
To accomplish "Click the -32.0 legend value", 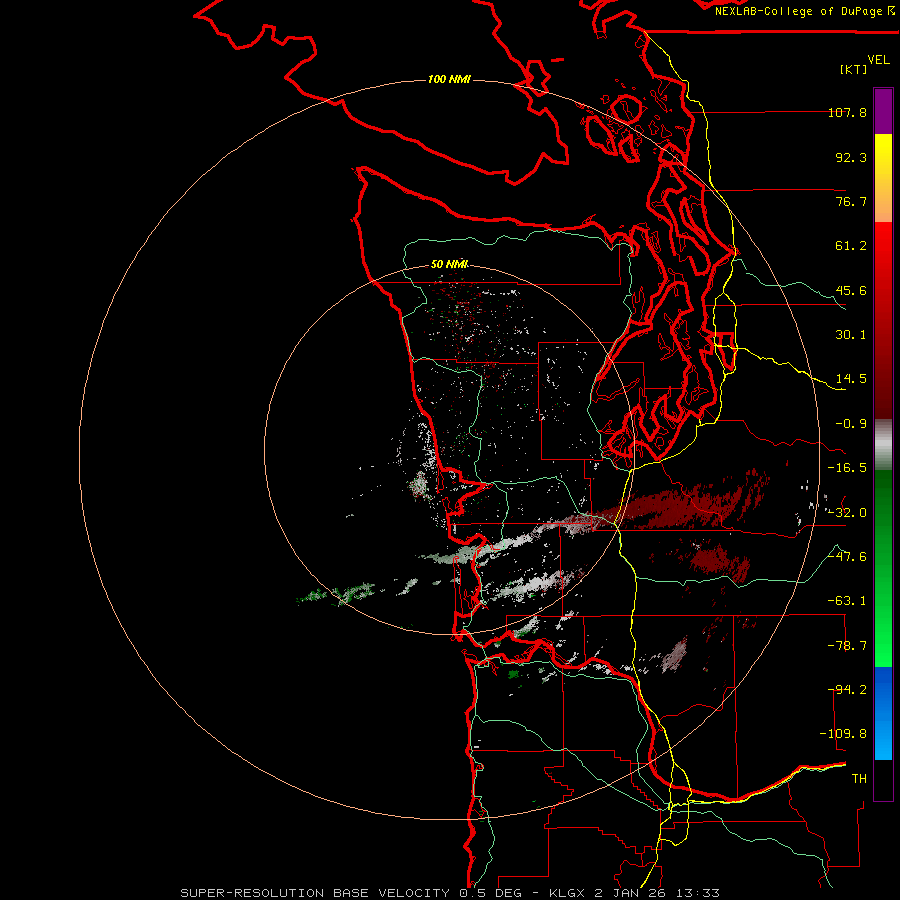I will [x=847, y=513].
